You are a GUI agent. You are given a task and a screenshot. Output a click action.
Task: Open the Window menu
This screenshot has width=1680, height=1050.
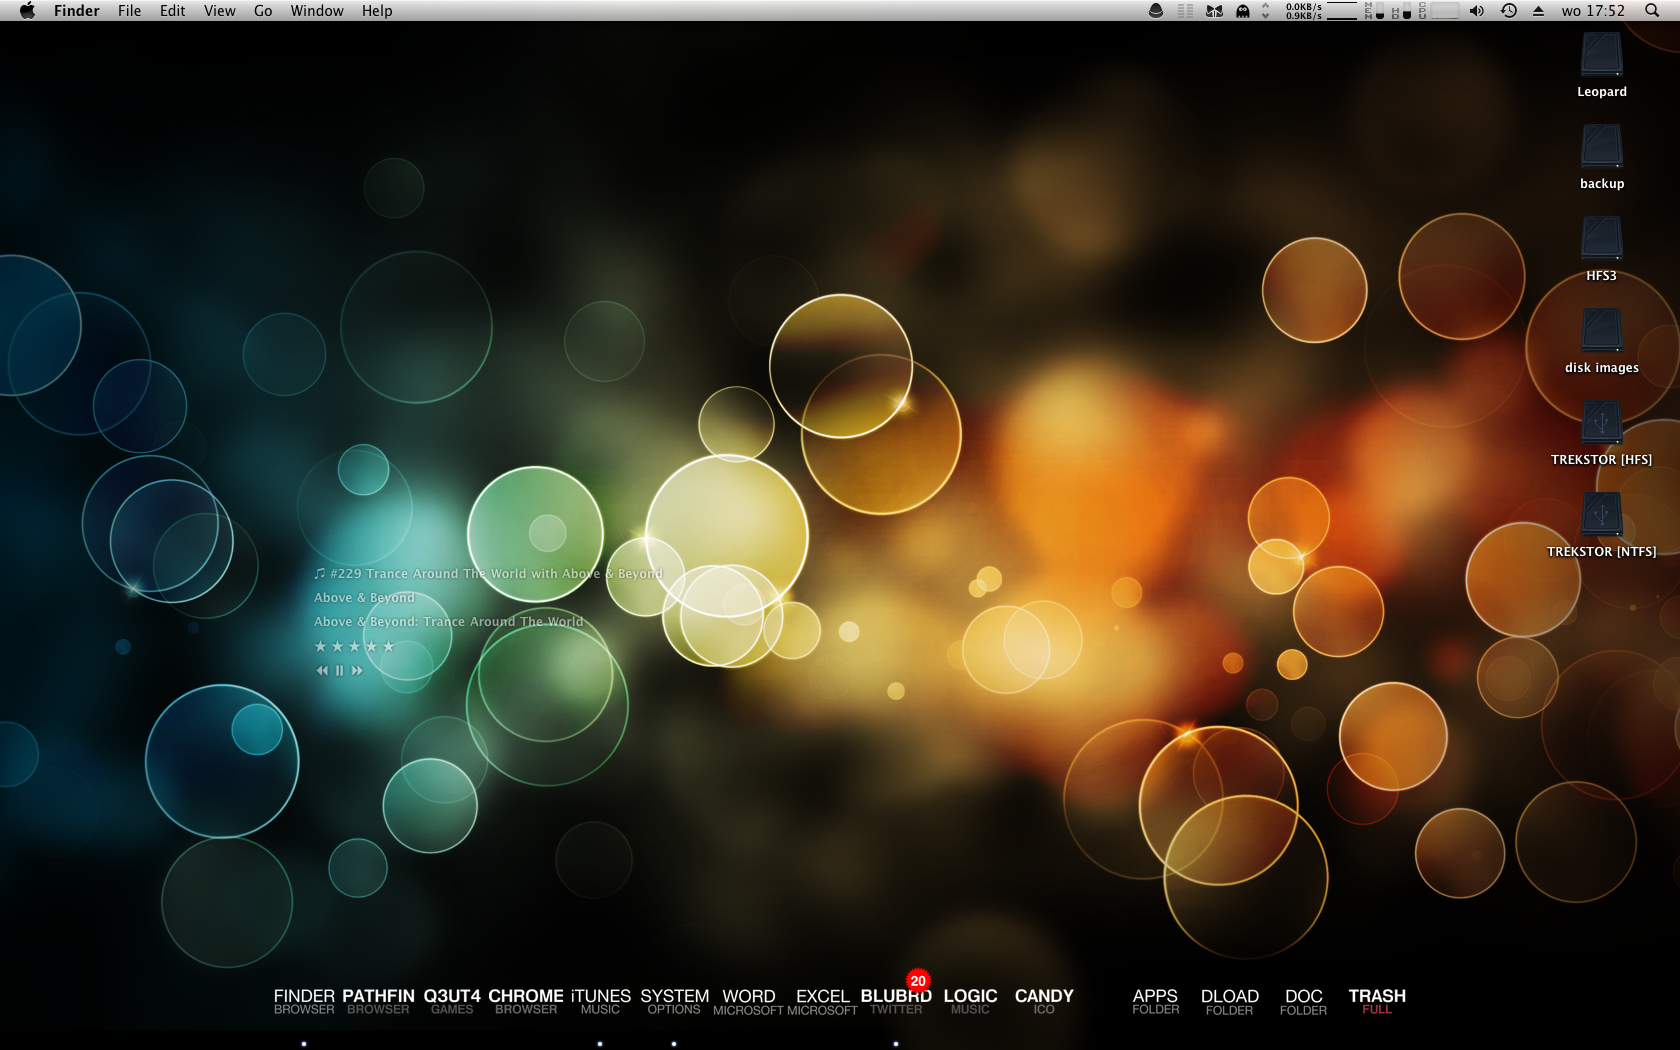(x=317, y=11)
